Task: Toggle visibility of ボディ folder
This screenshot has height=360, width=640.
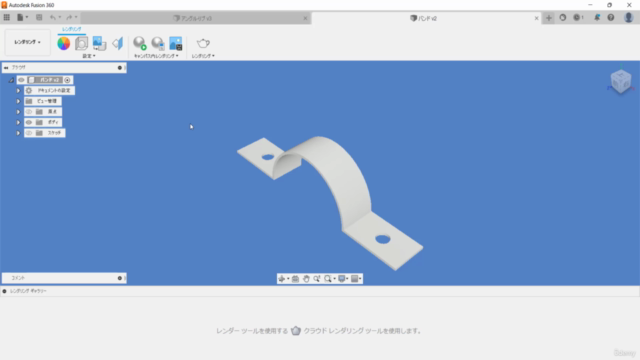Action: click(29, 122)
